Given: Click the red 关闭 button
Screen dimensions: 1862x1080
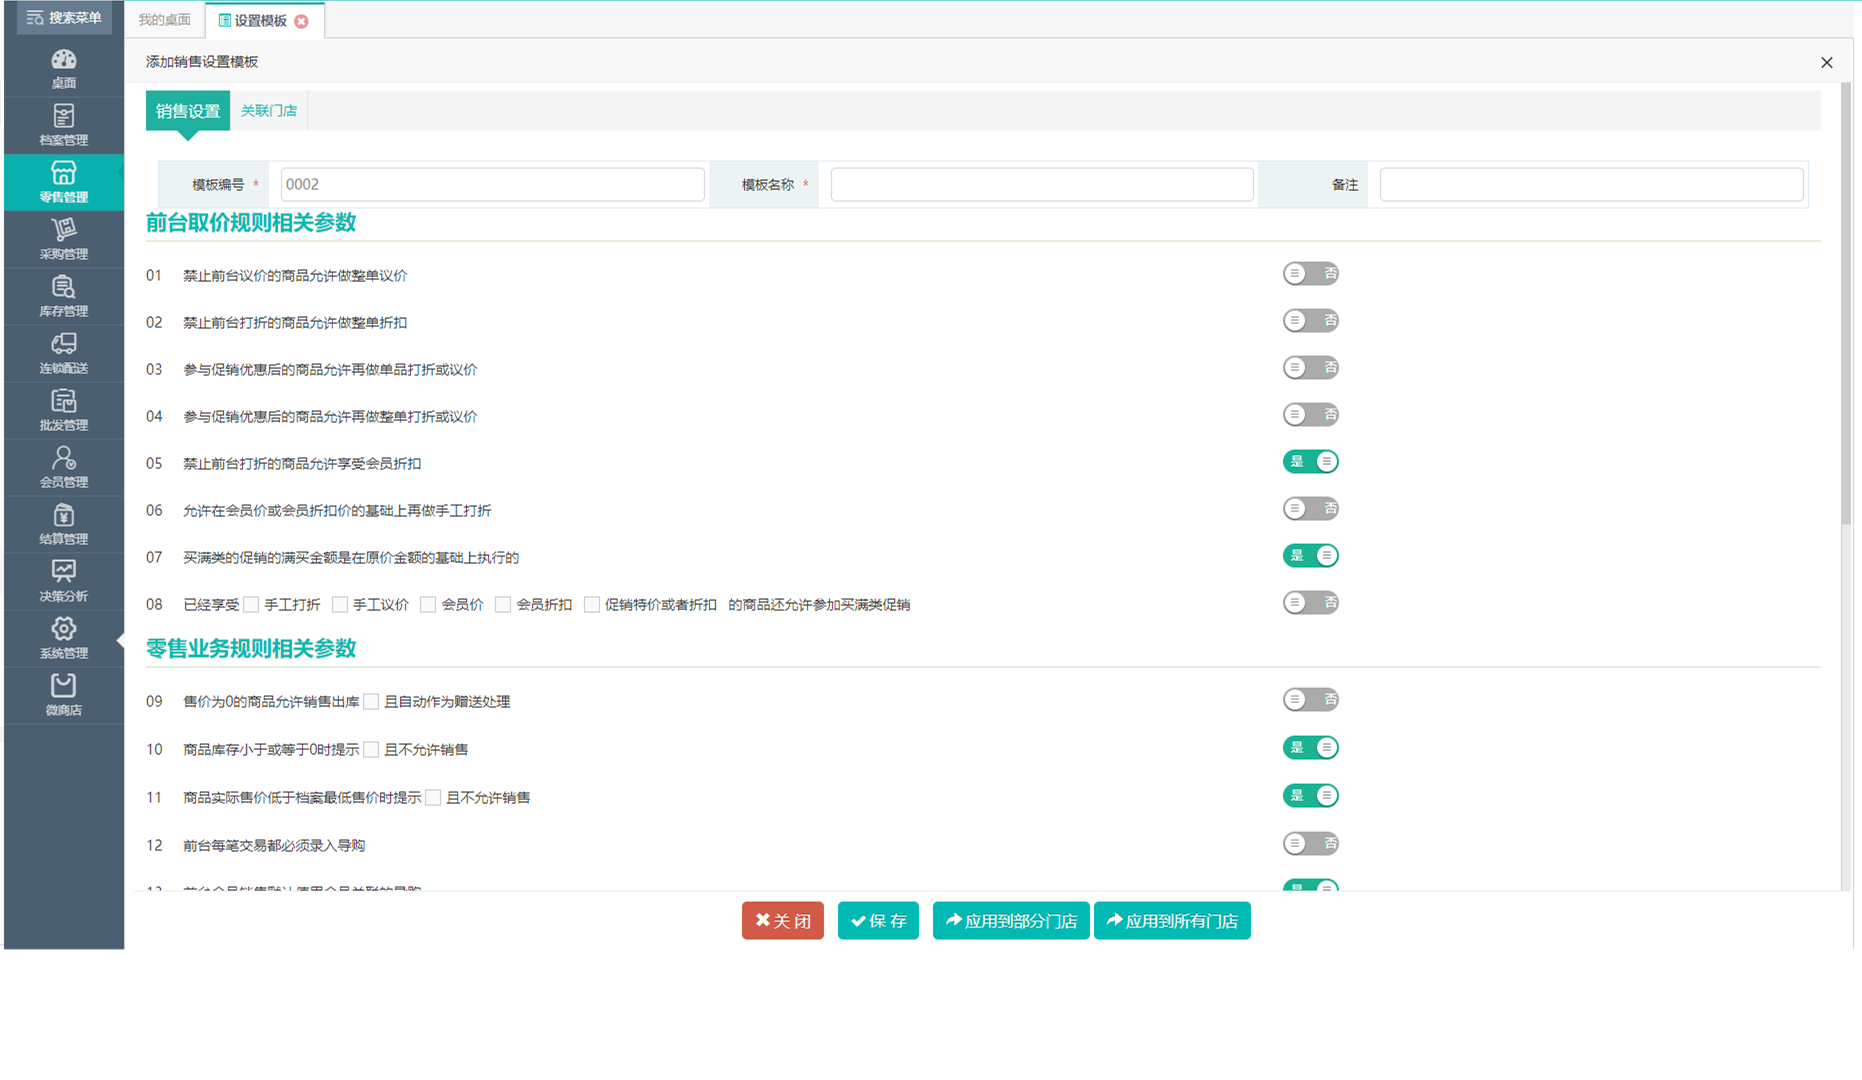Looking at the screenshot, I should pos(782,920).
